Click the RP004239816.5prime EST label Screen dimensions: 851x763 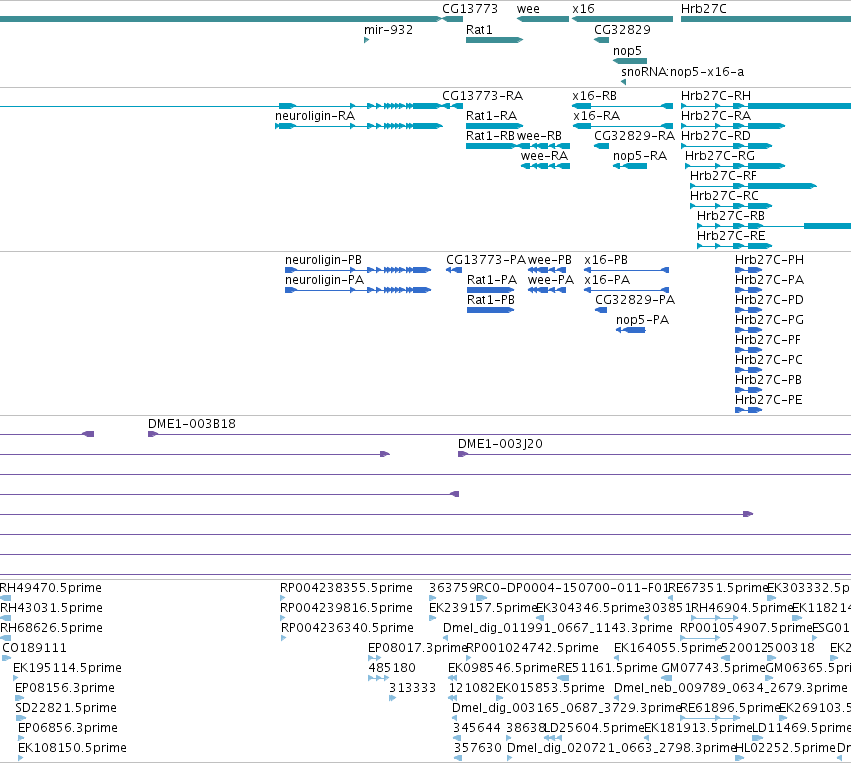(x=346, y=608)
